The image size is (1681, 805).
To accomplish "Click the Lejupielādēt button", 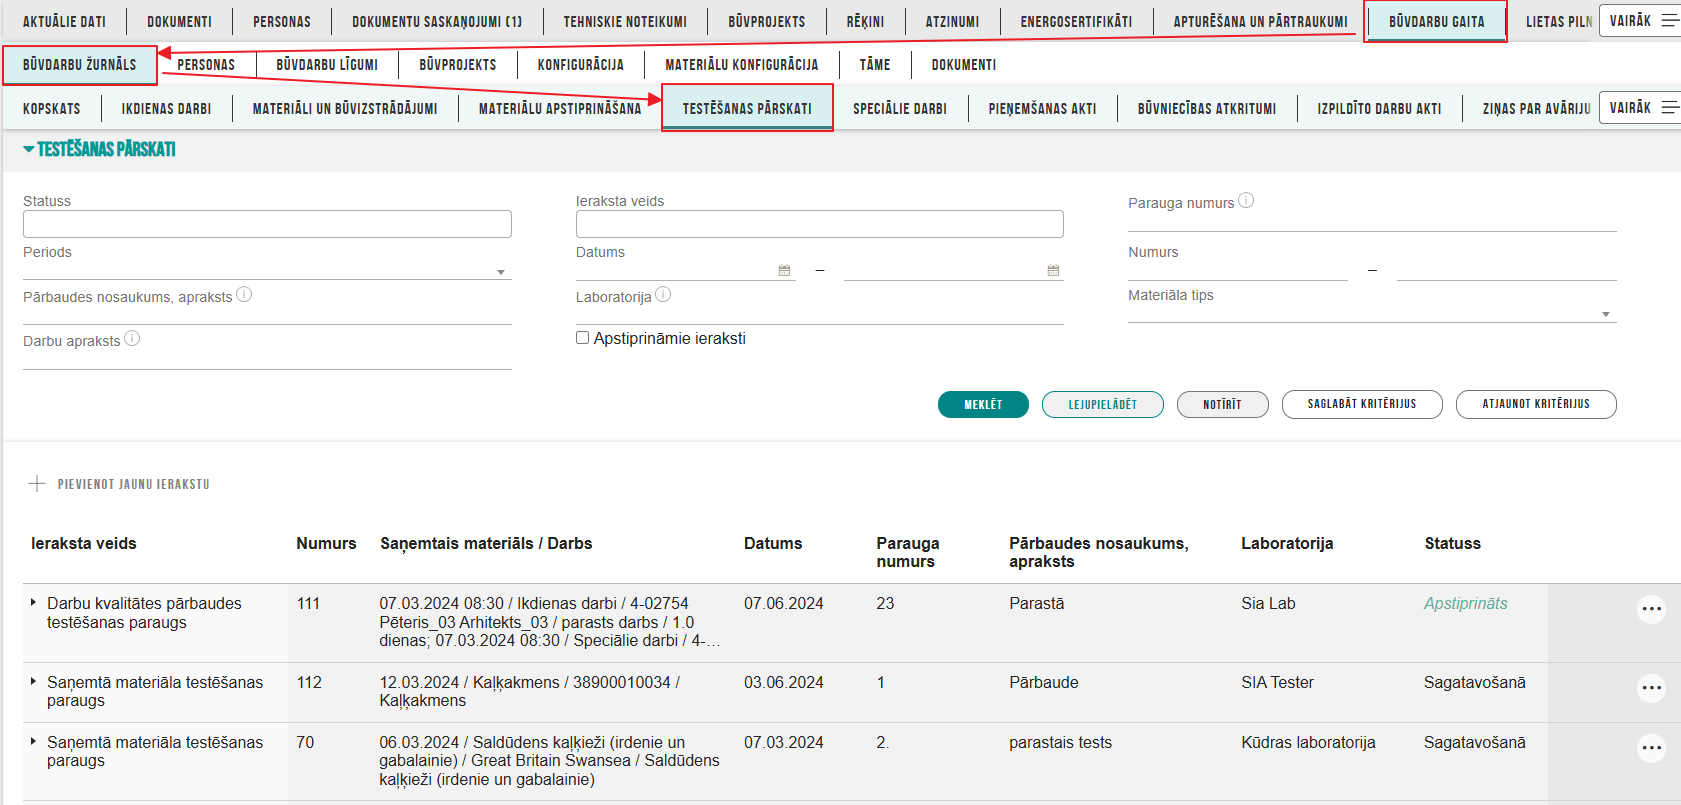I will click(1103, 404).
